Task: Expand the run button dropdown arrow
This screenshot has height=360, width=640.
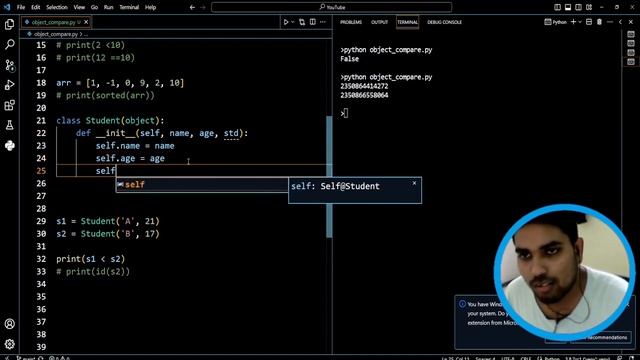Action: (x=293, y=22)
